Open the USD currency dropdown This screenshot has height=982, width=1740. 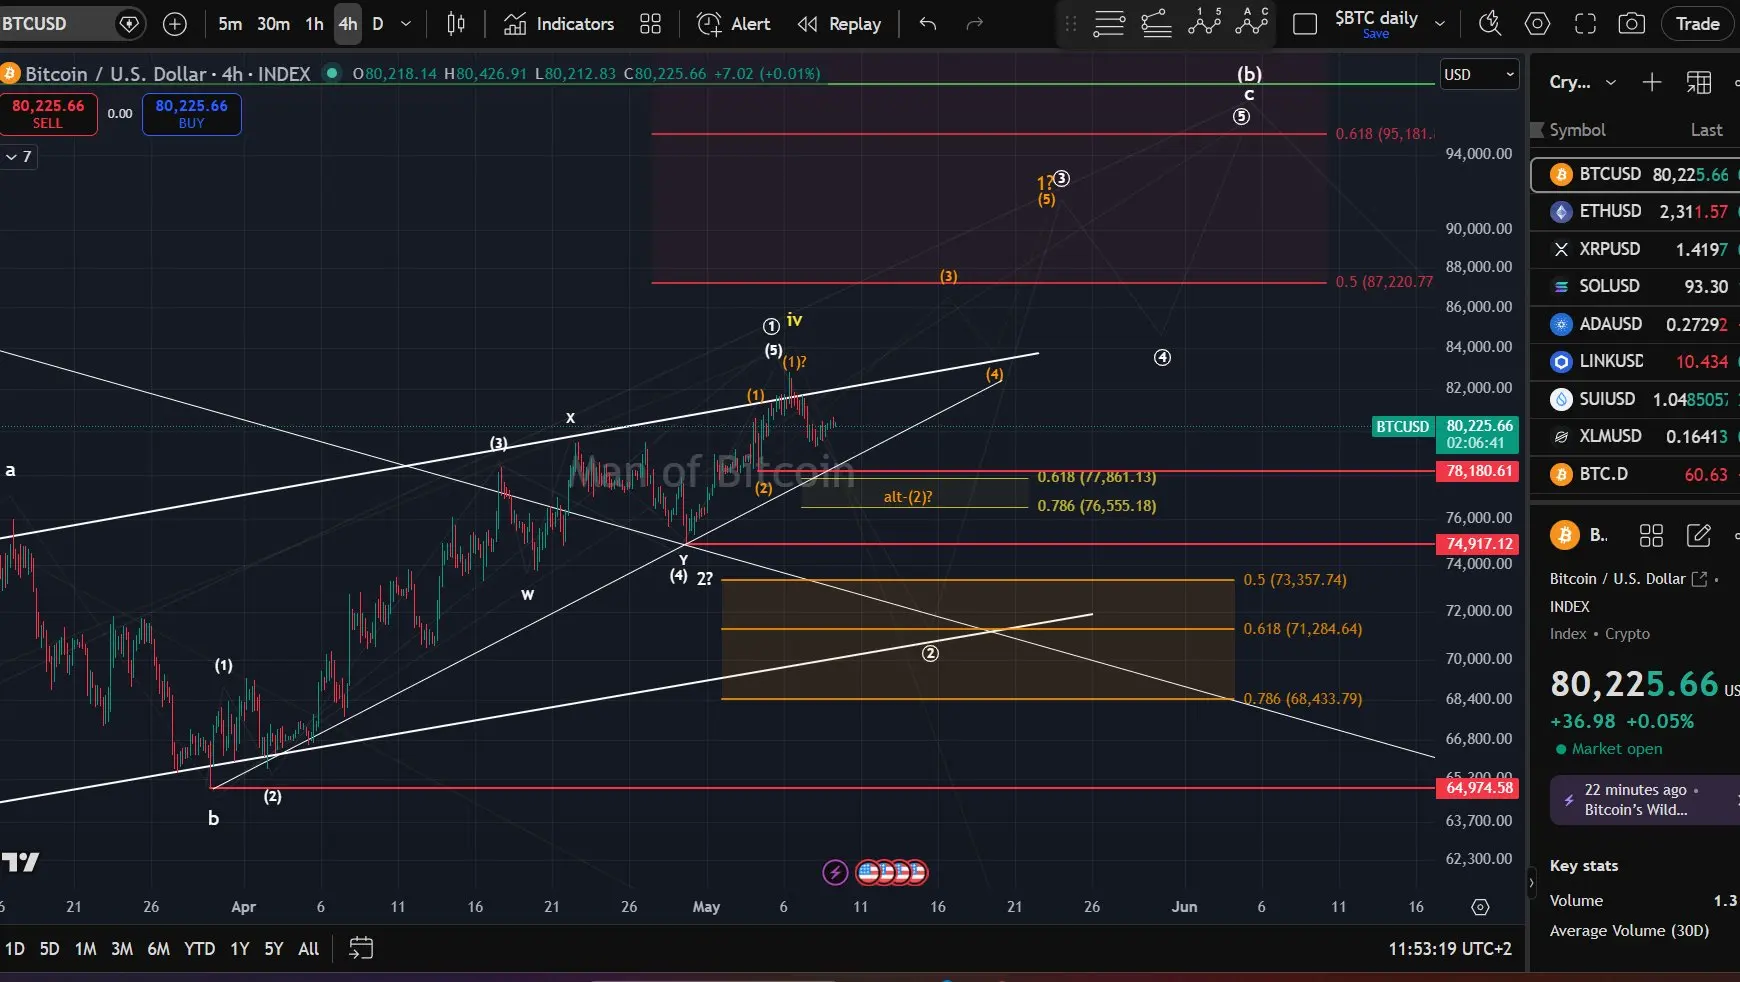[1479, 74]
